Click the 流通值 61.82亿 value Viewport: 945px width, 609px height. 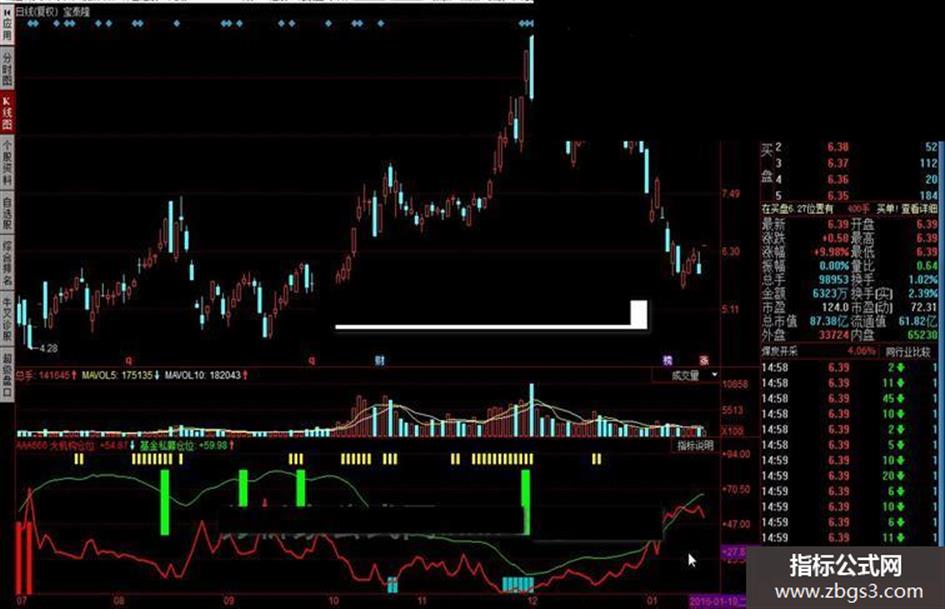[917, 321]
